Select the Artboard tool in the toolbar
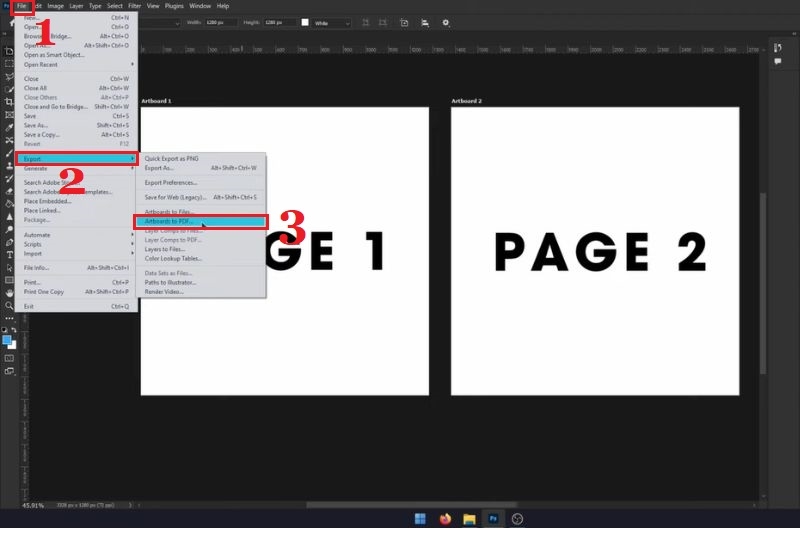800x533 pixels. click(9, 51)
